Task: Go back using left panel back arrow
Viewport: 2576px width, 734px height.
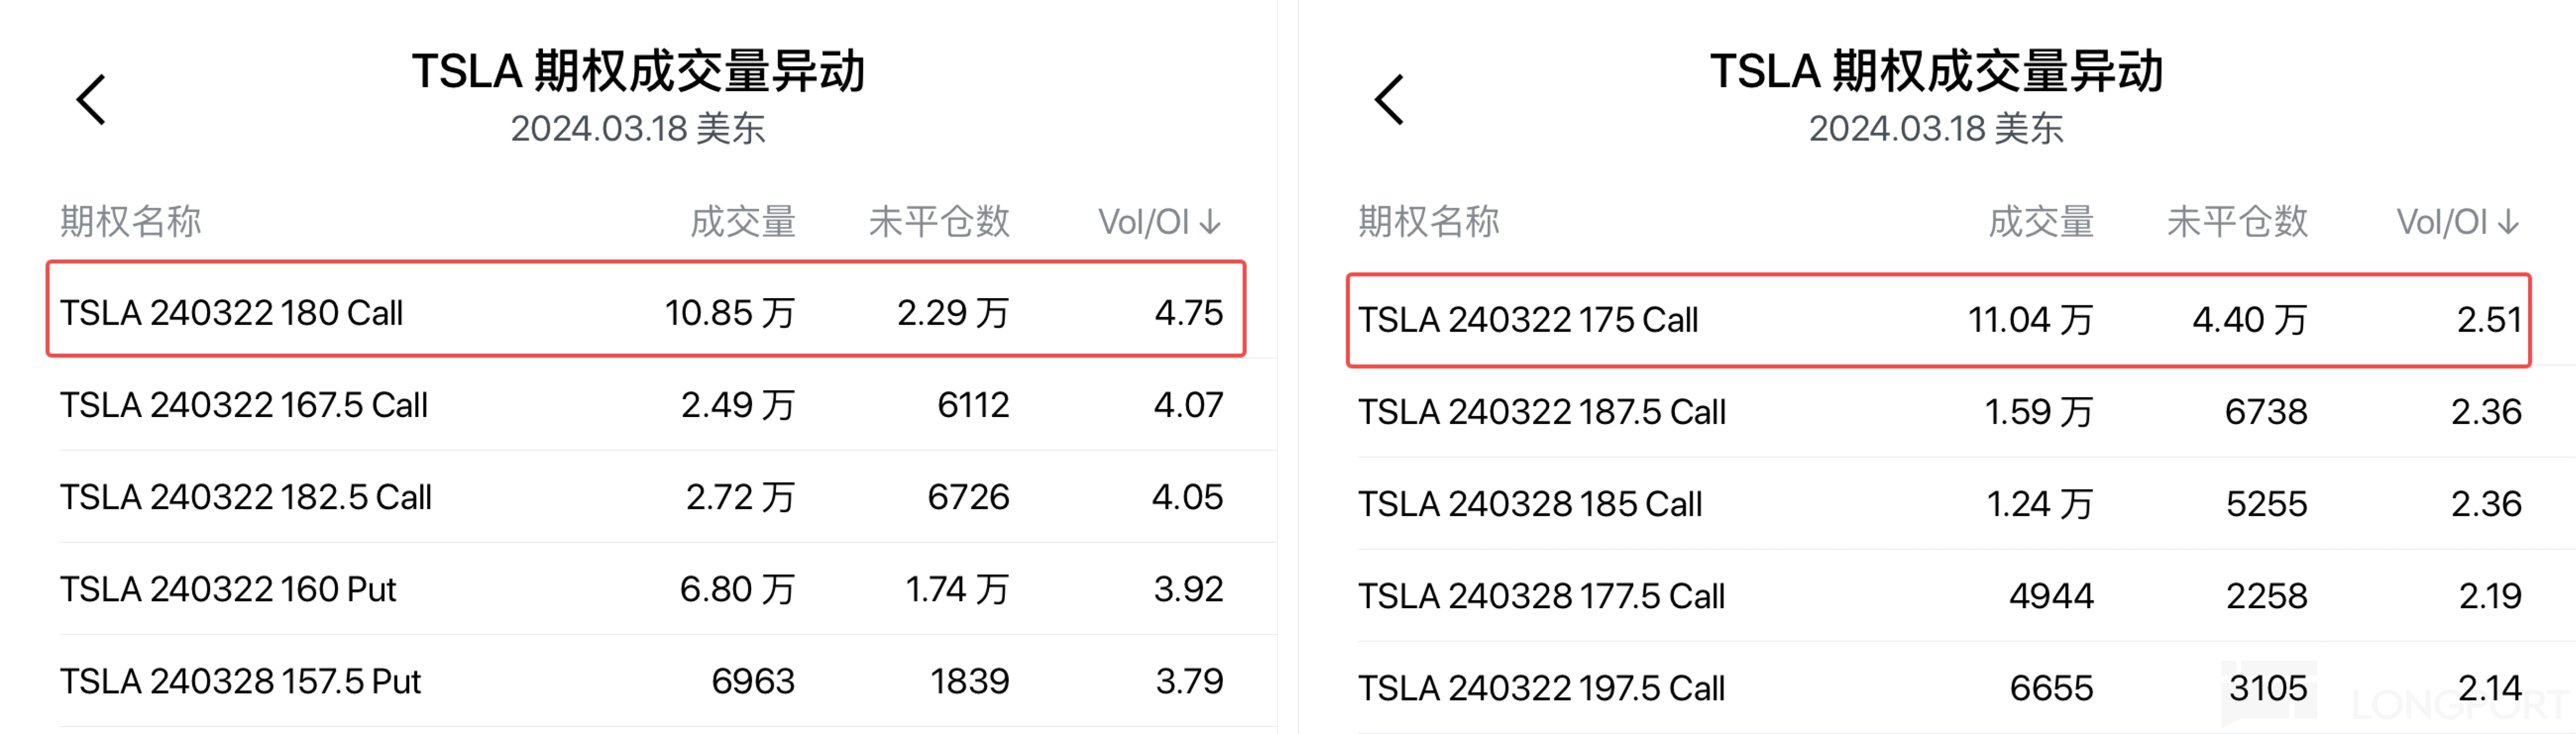Action: coord(92,100)
